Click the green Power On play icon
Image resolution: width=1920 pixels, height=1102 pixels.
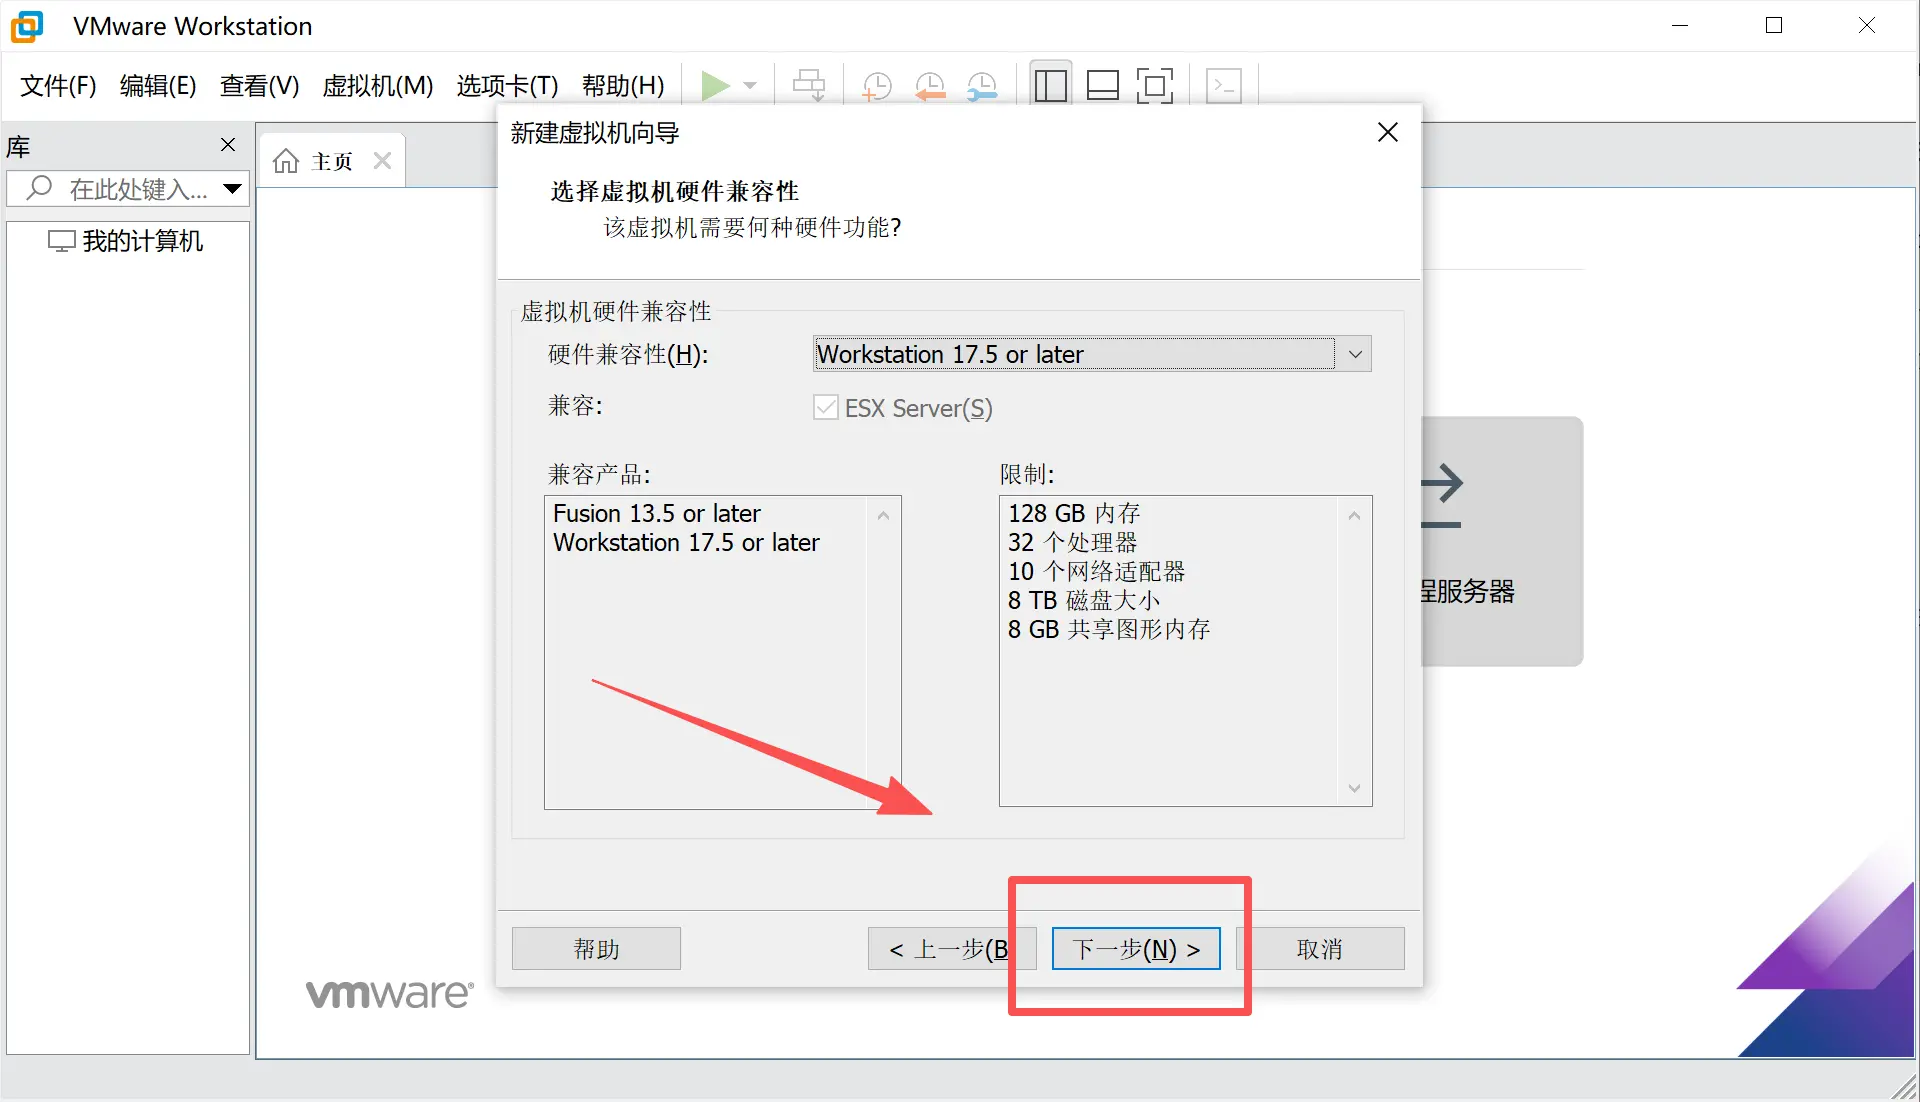pos(715,86)
